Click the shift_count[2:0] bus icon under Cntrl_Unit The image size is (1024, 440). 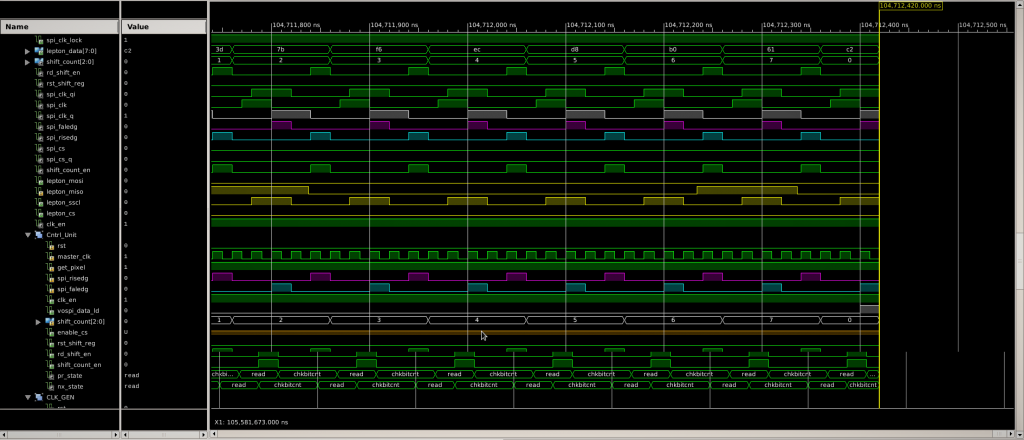(x=50, y=322)
